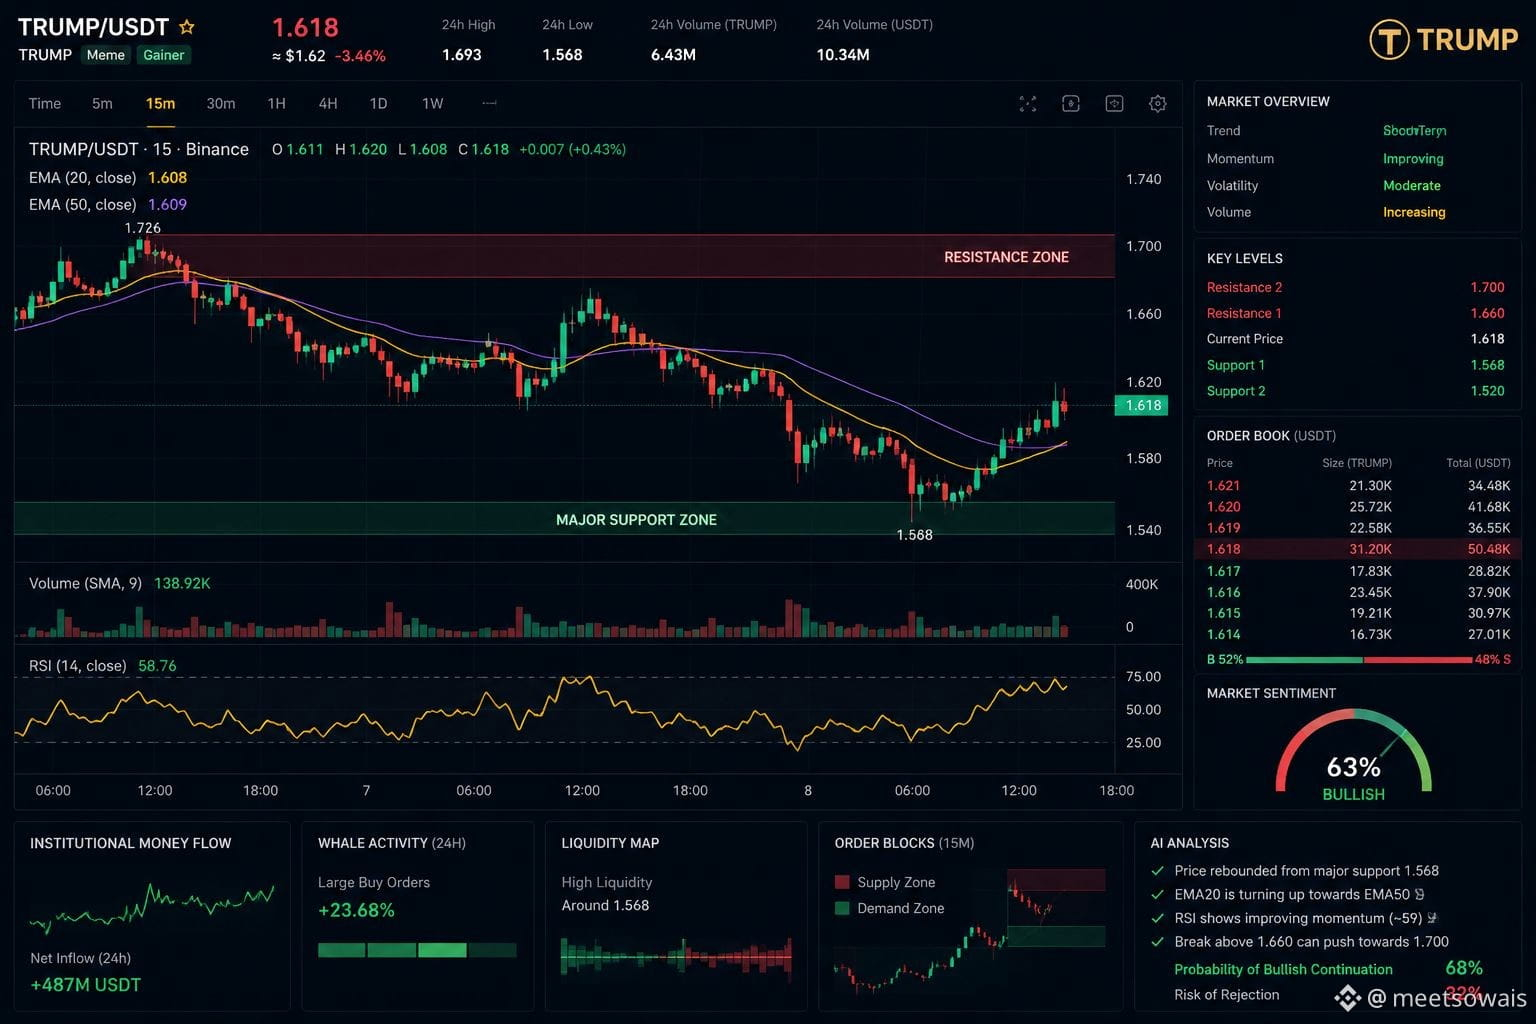
Task: Open more timeframes menu after 1W
Action: click(489, 103)
